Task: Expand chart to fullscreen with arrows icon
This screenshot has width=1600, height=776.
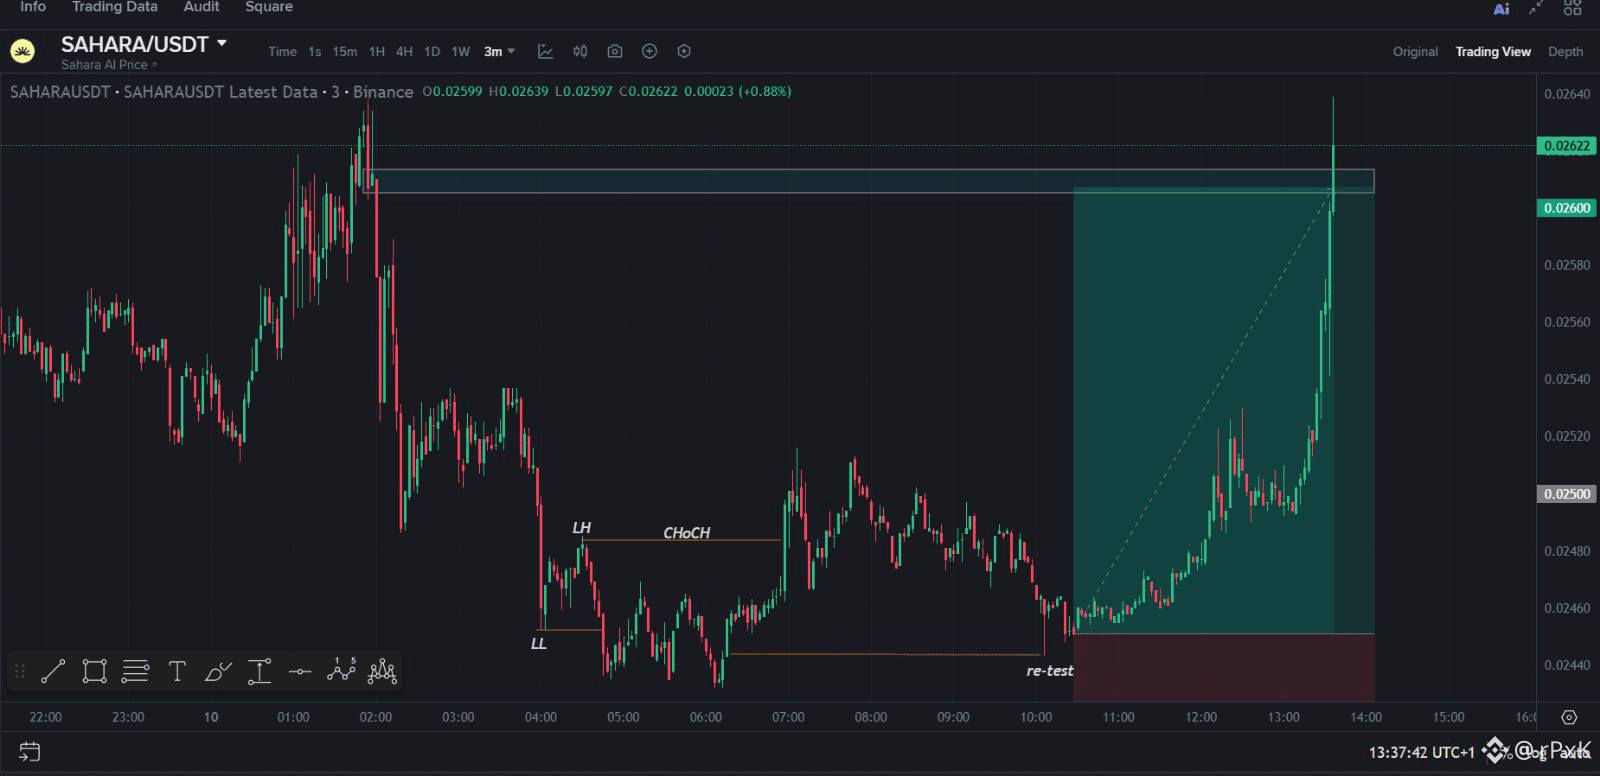Action: (x=1537, y=7)
